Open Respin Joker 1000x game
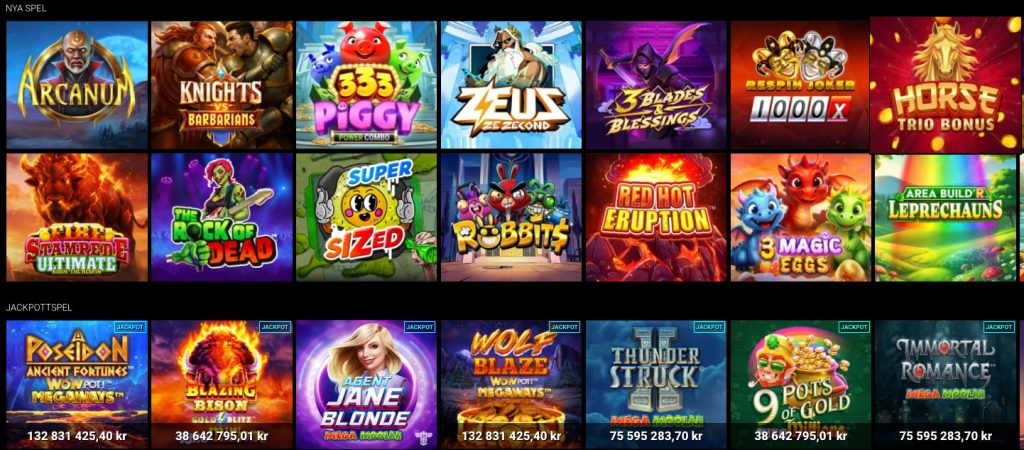The width and height of the screenshot is (1024, 450). 801,85
